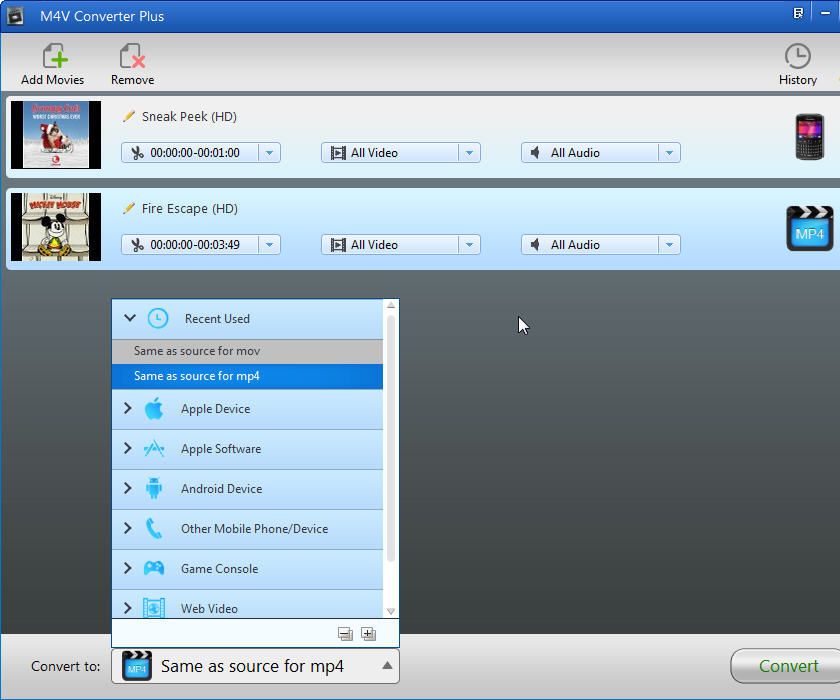Expand the Game Console category
This screenshot has width=840, height=700.
click(128, 568)
